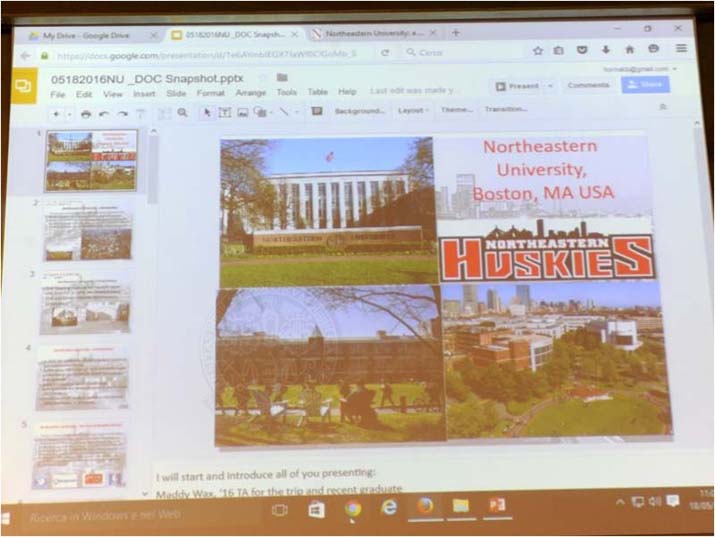
Task: Select the zoom magnifier tool
Action: coord(182,112)
